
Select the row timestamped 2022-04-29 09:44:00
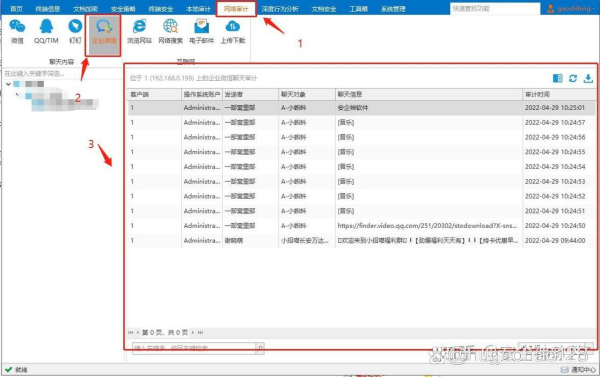click(362, 240)
